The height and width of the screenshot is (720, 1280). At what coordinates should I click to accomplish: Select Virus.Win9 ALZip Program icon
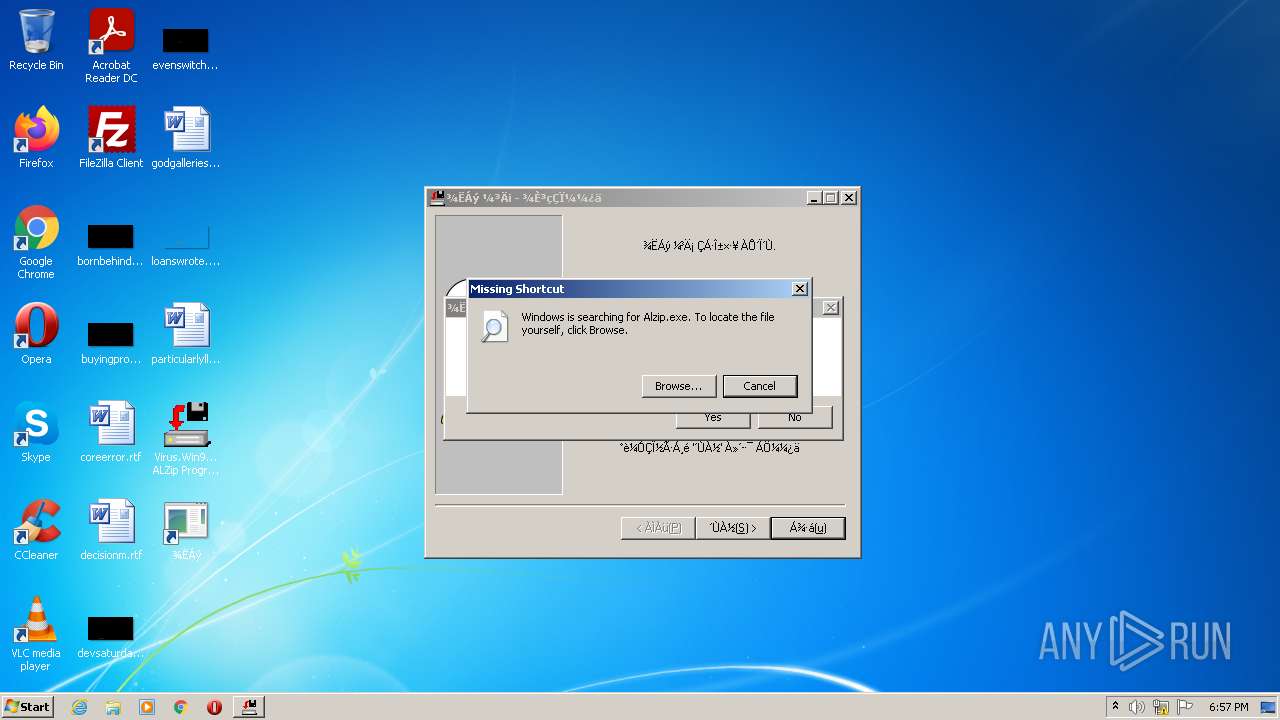[185, 438]
